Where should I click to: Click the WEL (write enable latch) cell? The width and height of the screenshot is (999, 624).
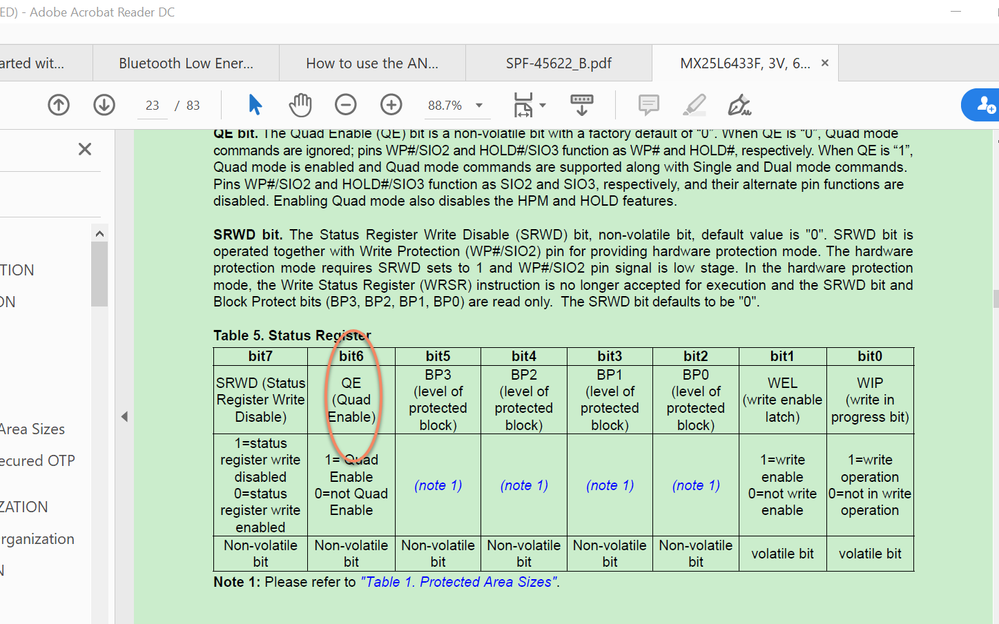pyautogui.click(x=782, y=400)
